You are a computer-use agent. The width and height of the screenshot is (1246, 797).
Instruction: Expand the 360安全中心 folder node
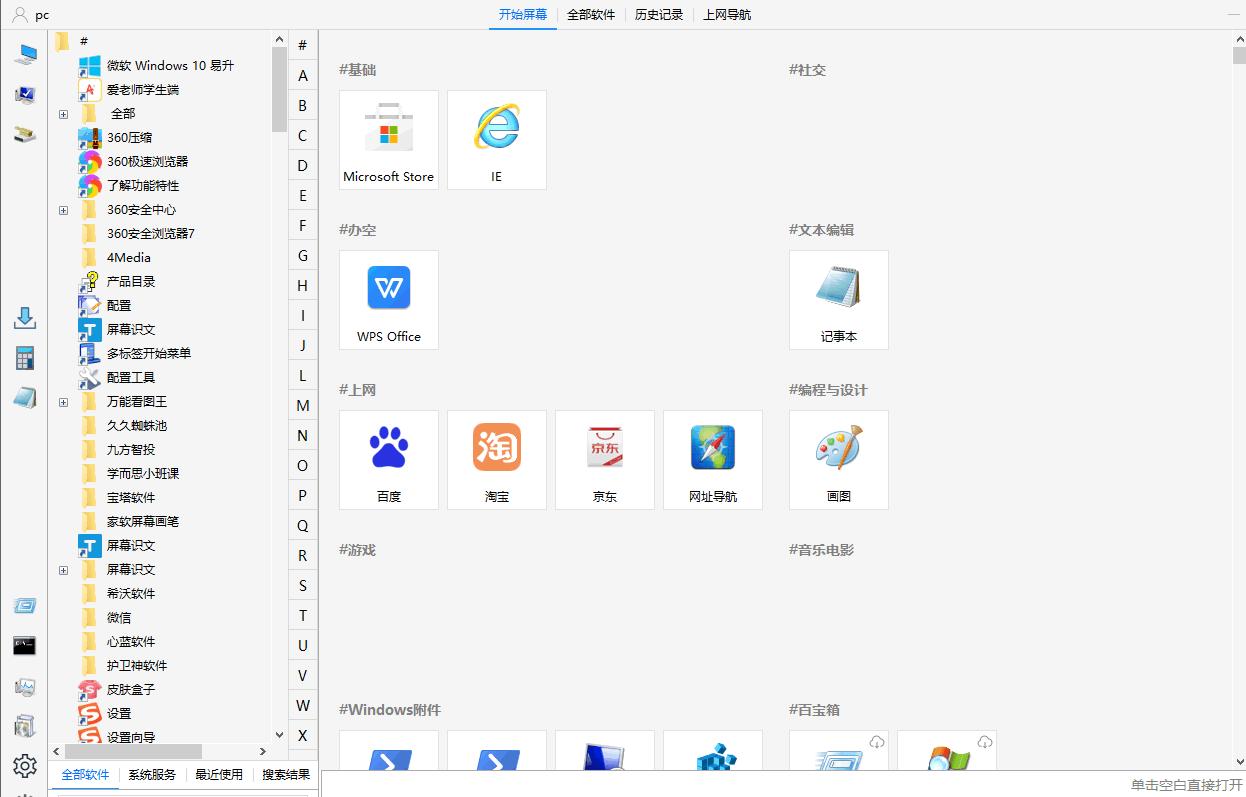(x=63, y=210)
